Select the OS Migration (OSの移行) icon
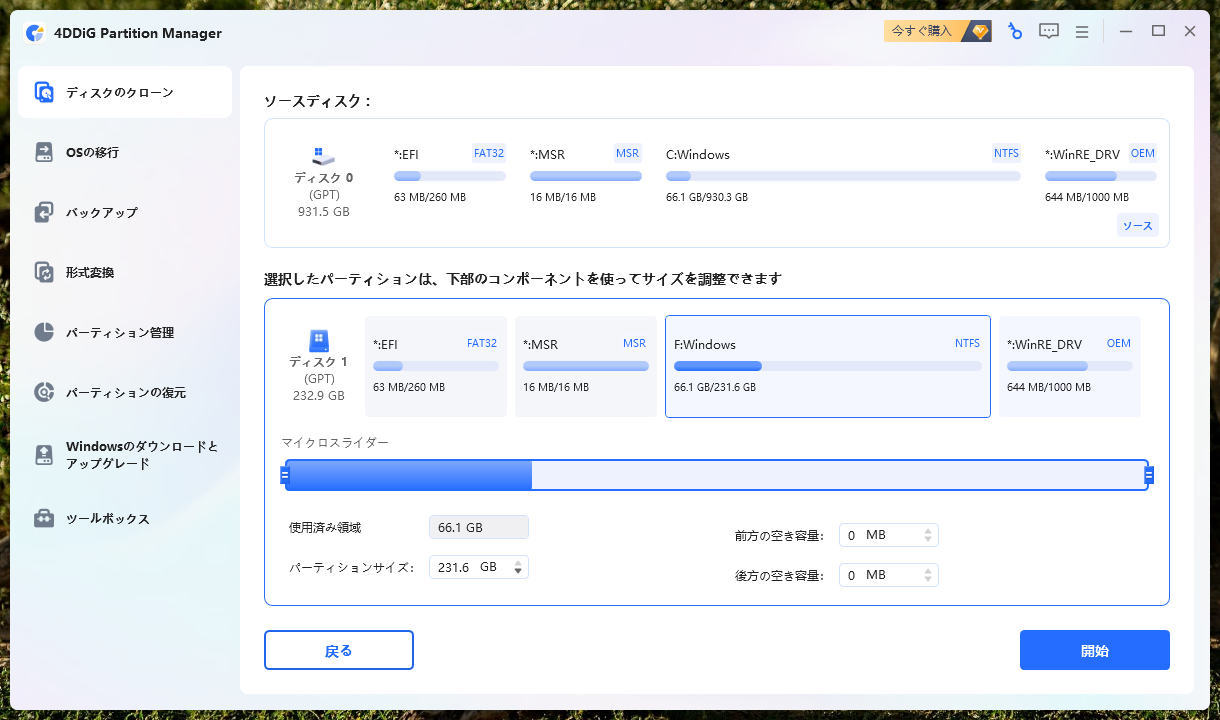 pyautogui.click(x=44, y=152)
